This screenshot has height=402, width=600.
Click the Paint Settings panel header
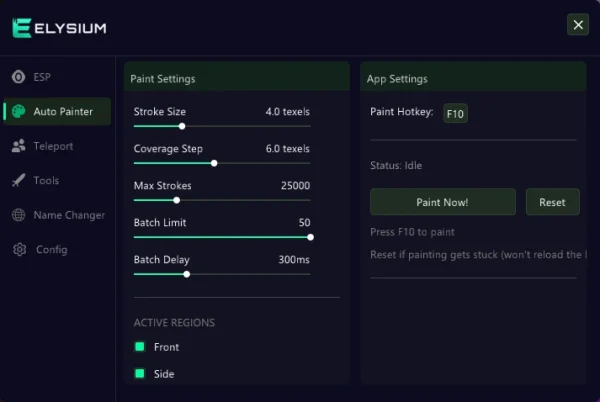237,78
